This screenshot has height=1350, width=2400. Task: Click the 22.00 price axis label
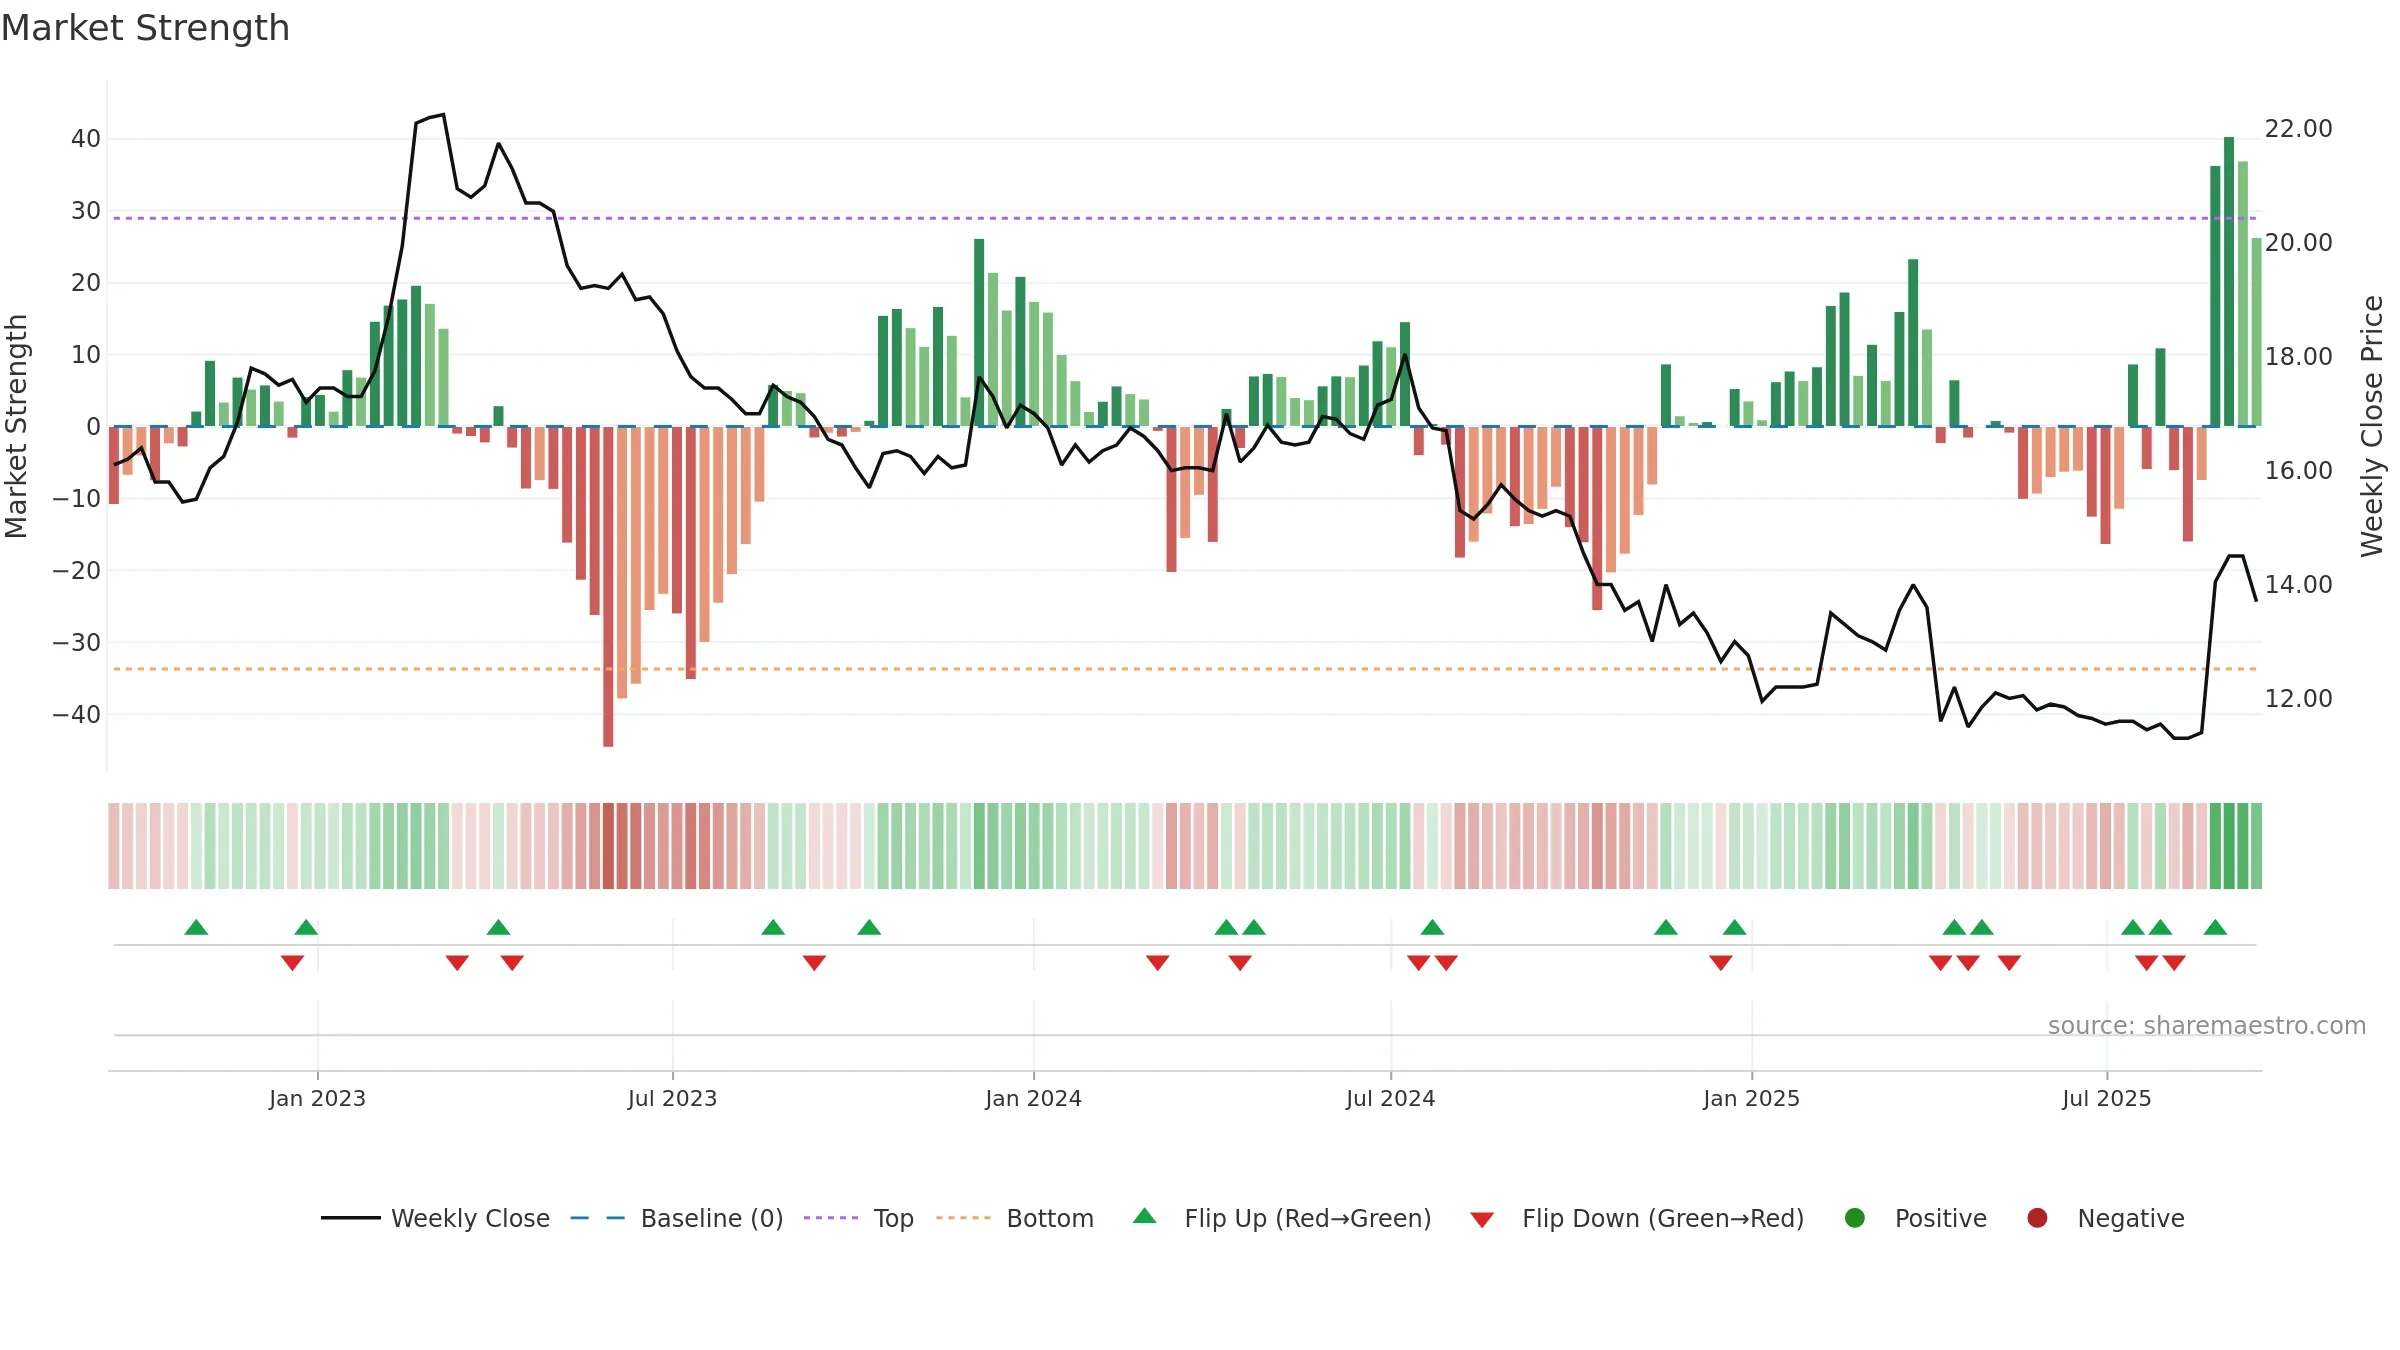pyautogui.click(x=2298, y=129)
